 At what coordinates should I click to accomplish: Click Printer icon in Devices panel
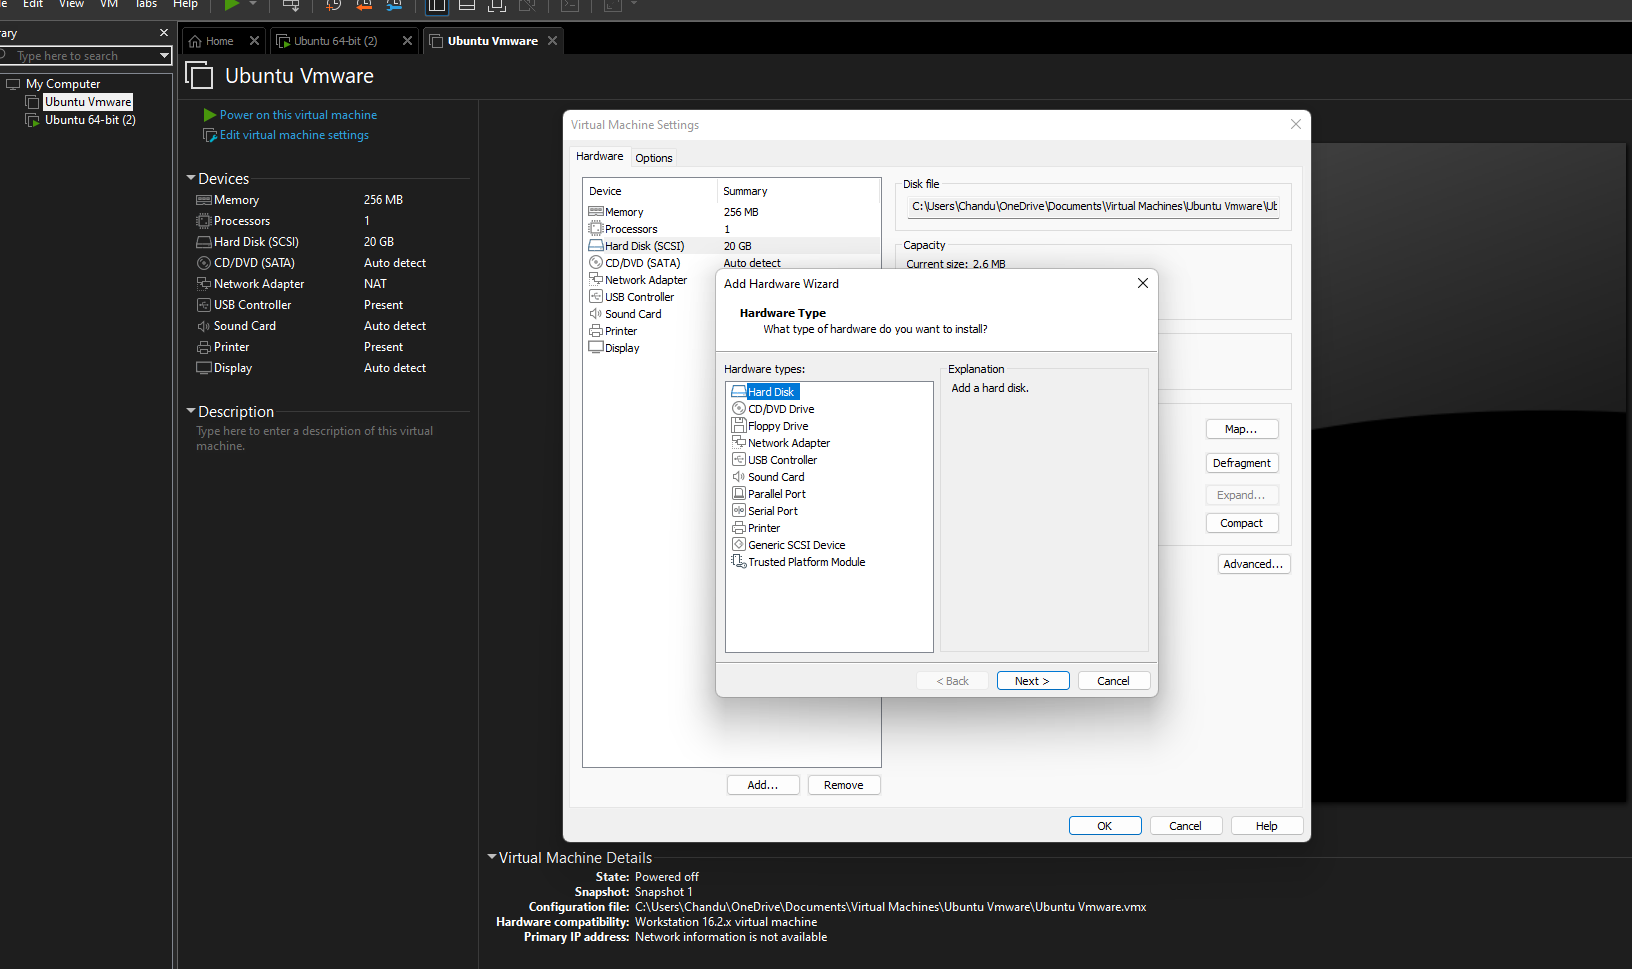pos(204,347)
